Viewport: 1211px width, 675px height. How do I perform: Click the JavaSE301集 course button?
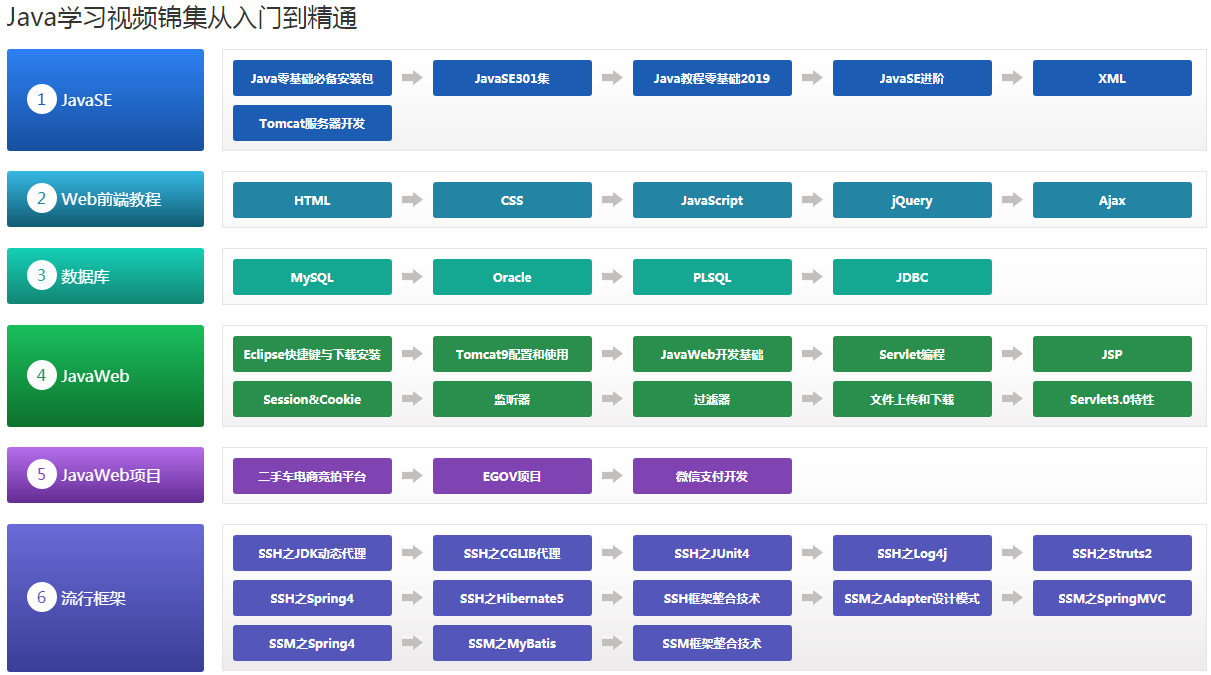[512, 78]
